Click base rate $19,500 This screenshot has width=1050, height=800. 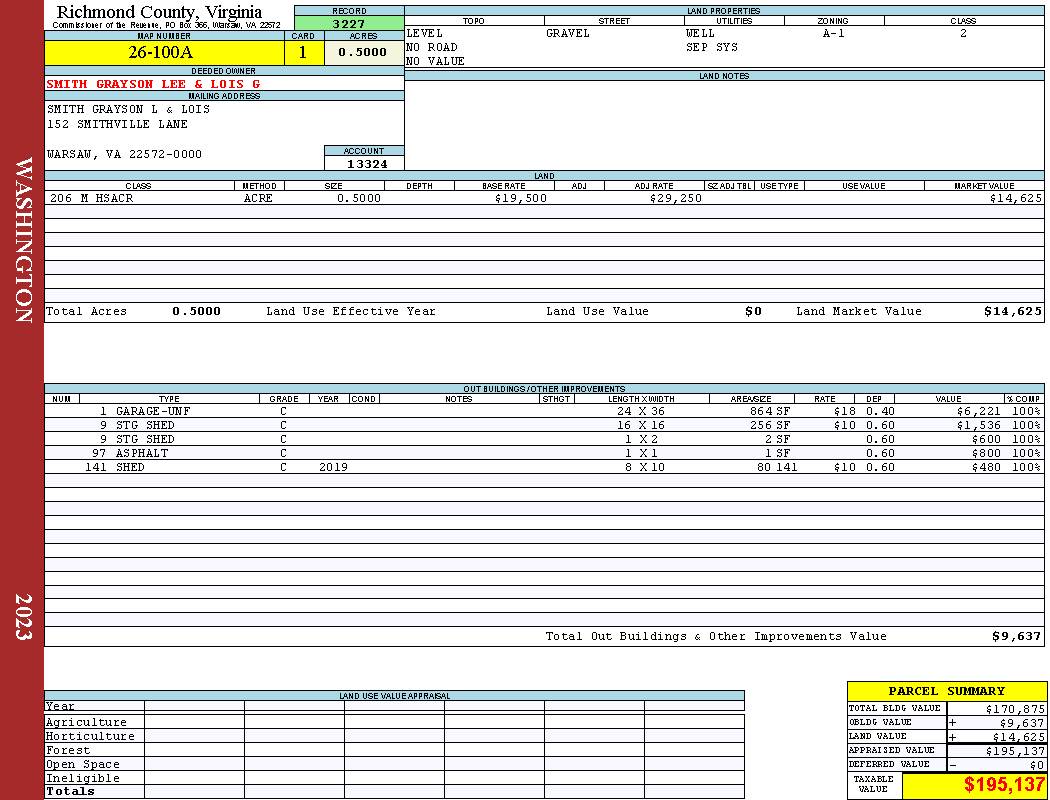[x=521, y=199]
